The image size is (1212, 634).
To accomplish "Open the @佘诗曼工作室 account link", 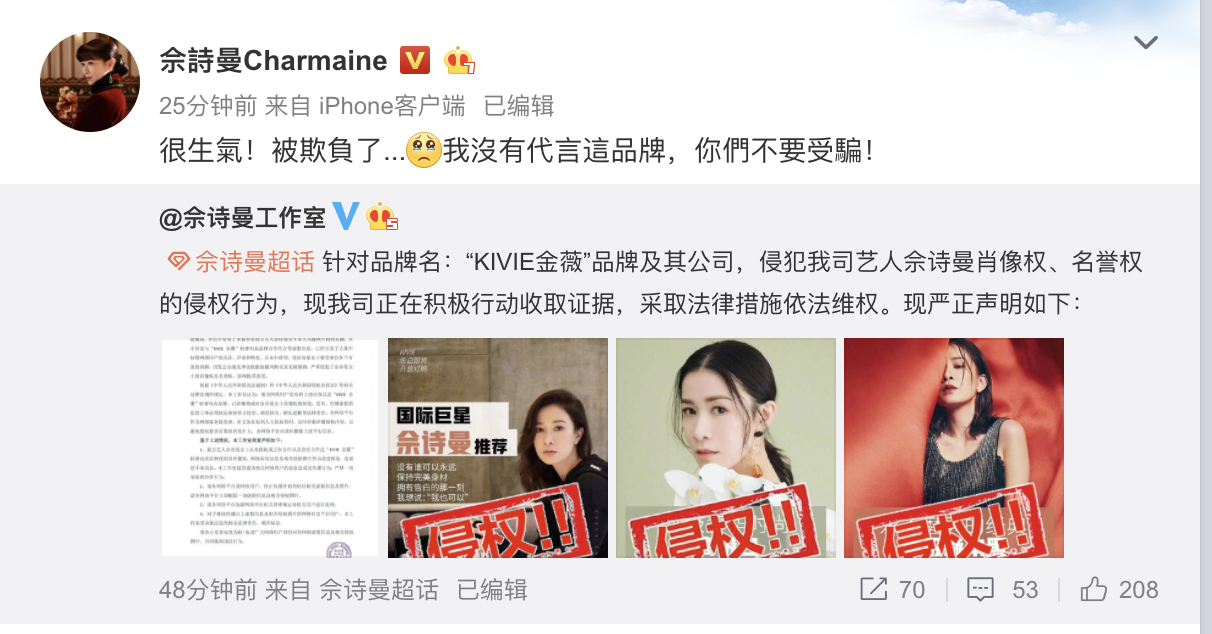I will [243, 216].
